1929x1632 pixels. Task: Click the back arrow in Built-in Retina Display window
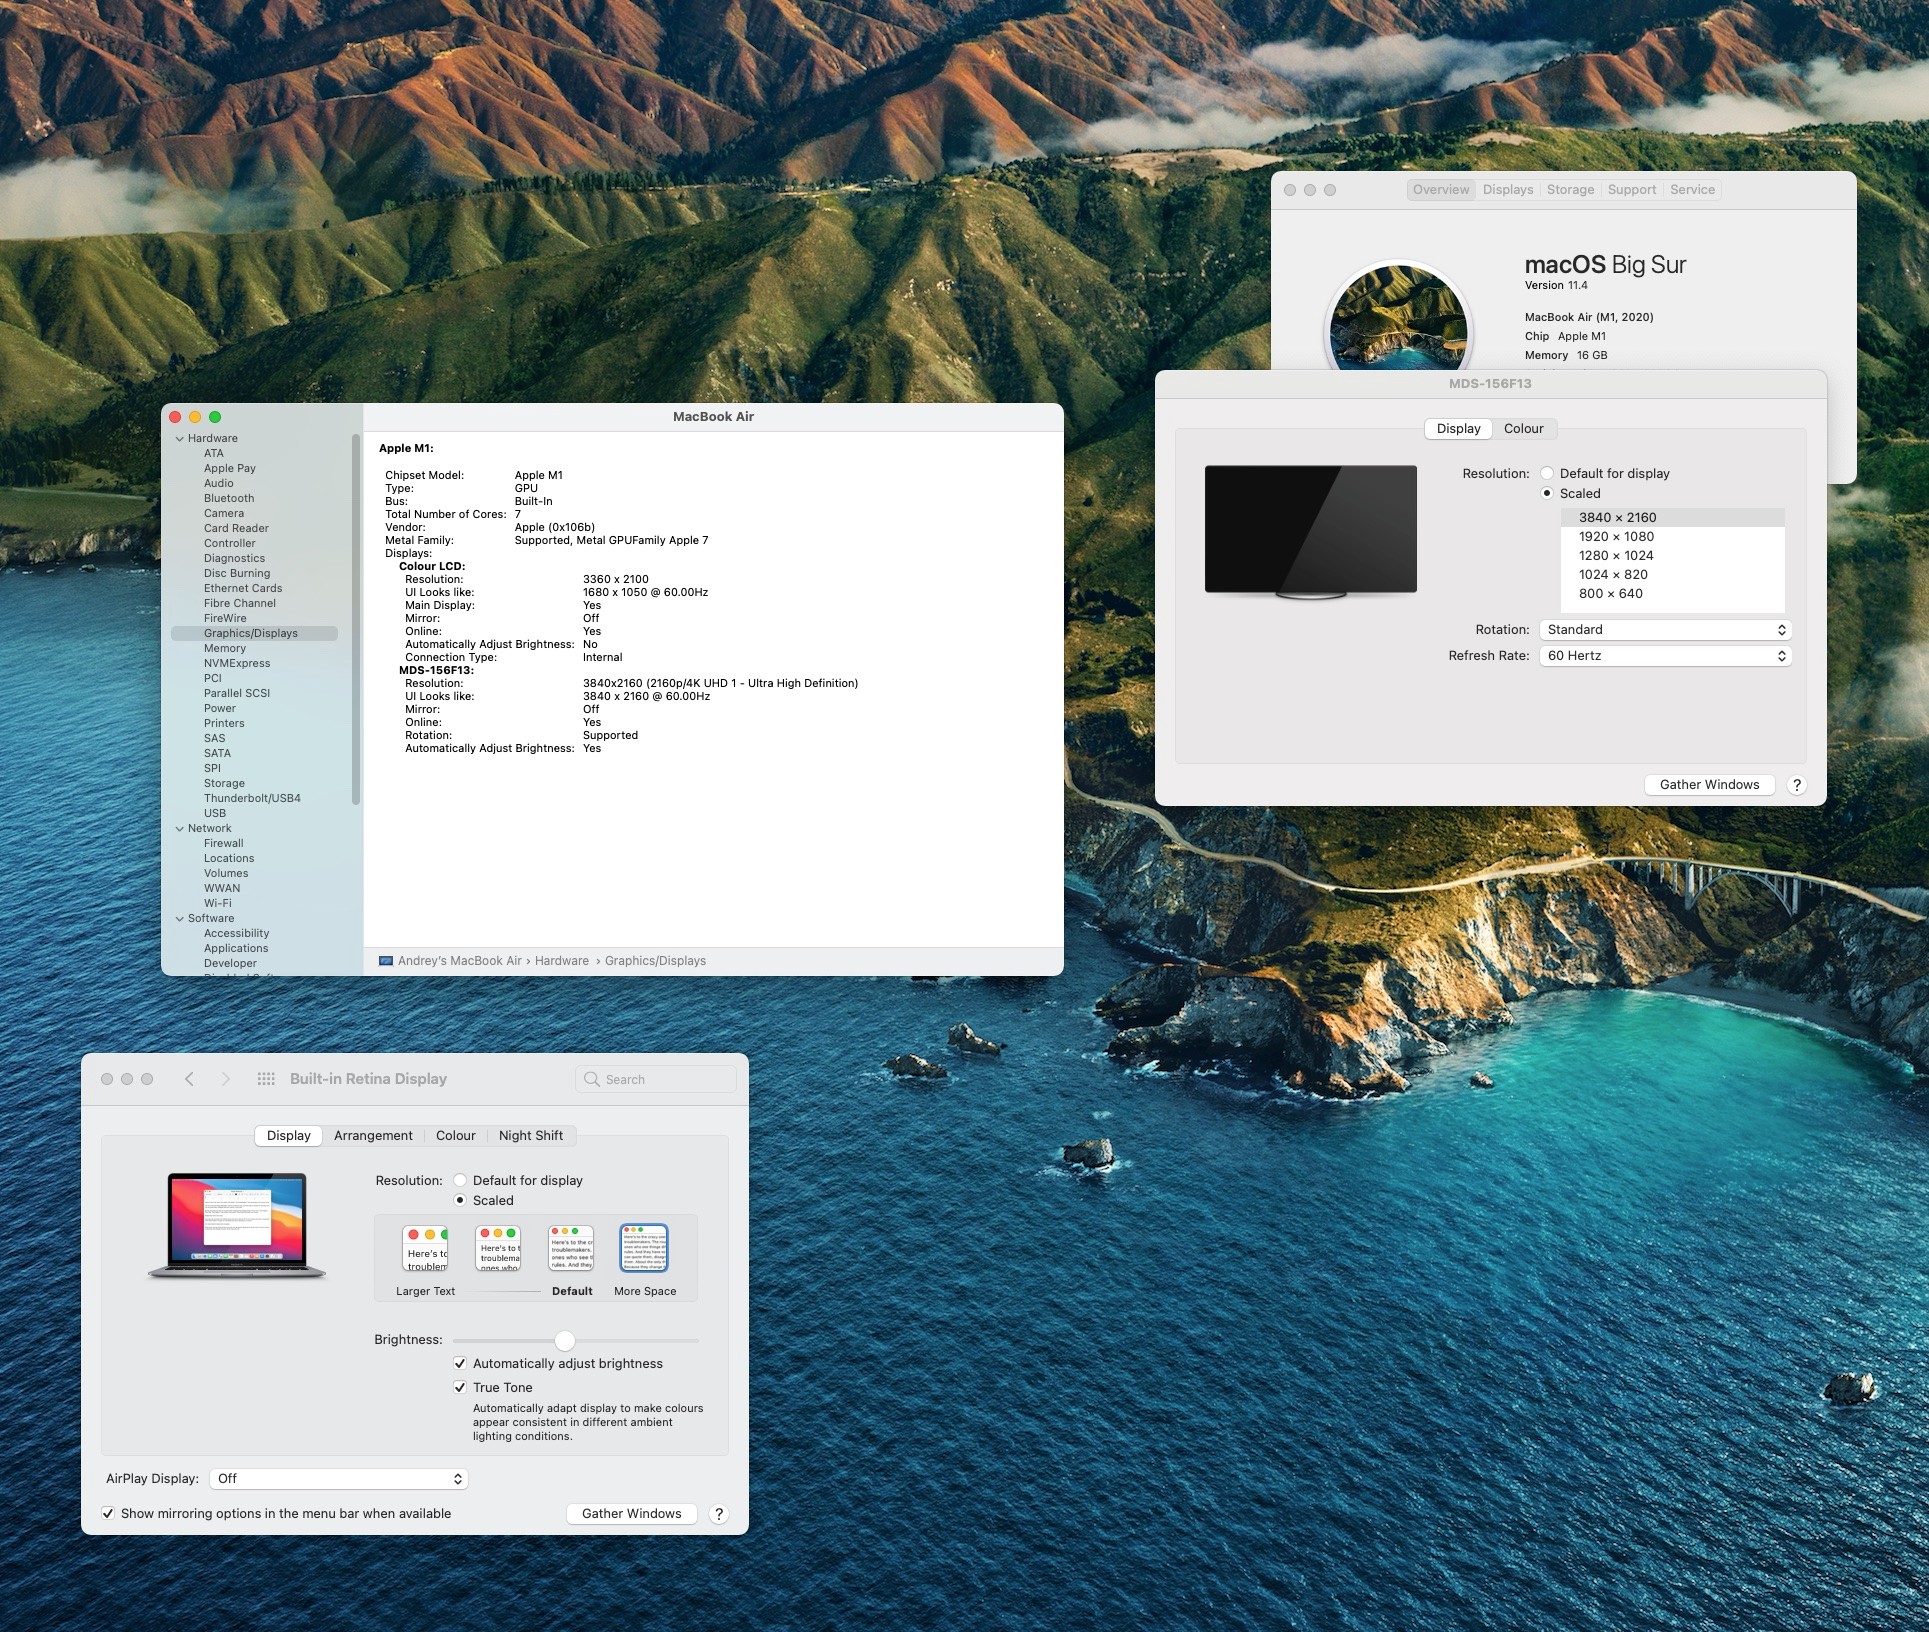coord(189,1079)
